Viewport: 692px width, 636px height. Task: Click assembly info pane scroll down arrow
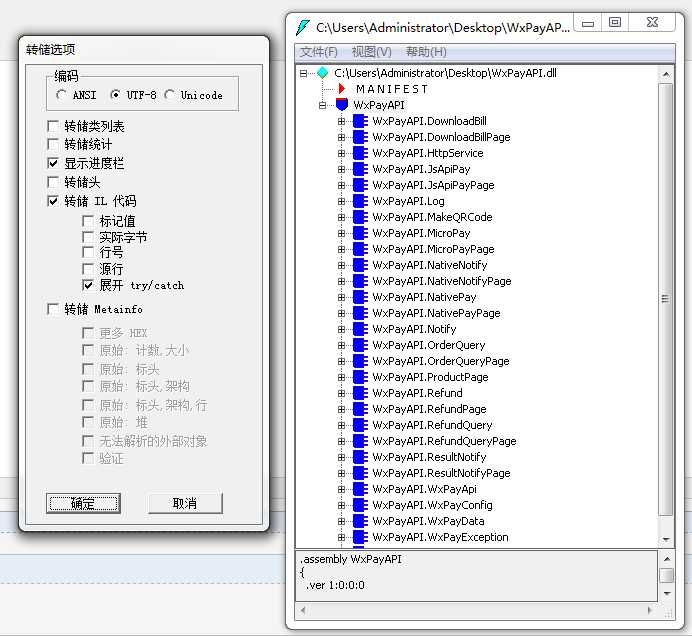[667, 593]
